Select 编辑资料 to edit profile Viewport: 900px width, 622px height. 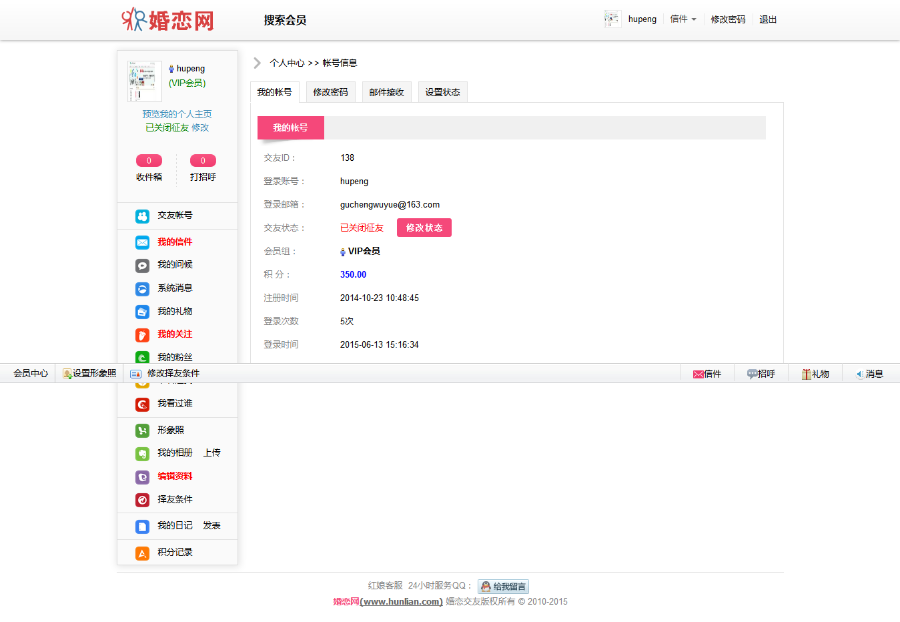tap(175, 478)
